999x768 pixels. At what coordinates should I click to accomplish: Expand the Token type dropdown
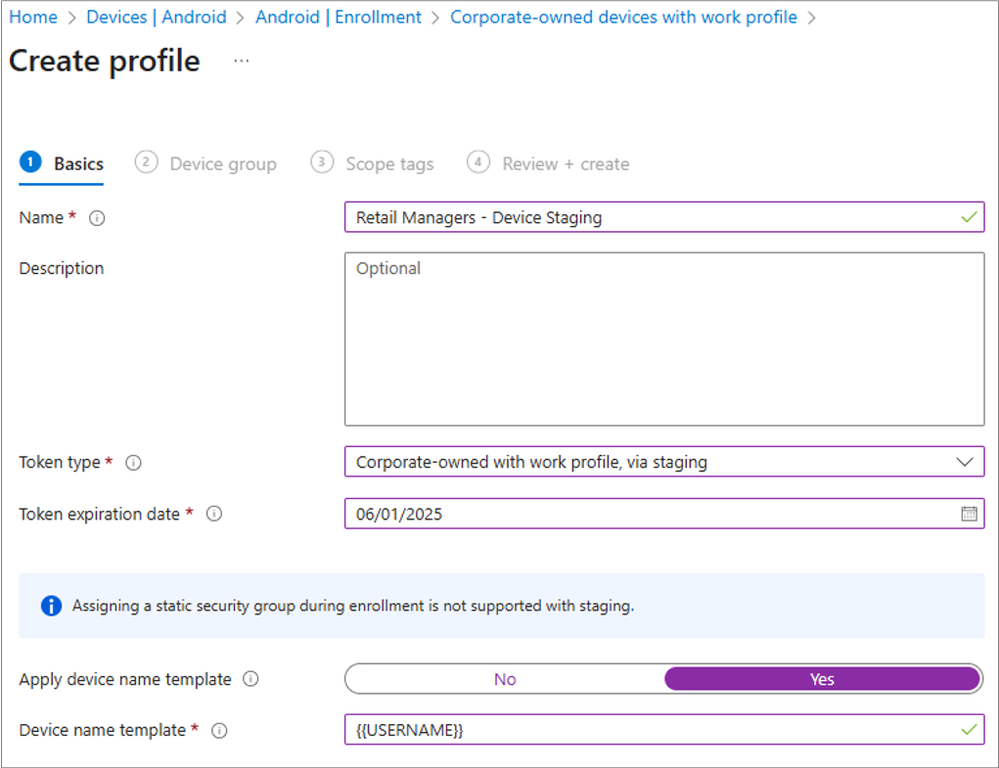tap(964, 462)
